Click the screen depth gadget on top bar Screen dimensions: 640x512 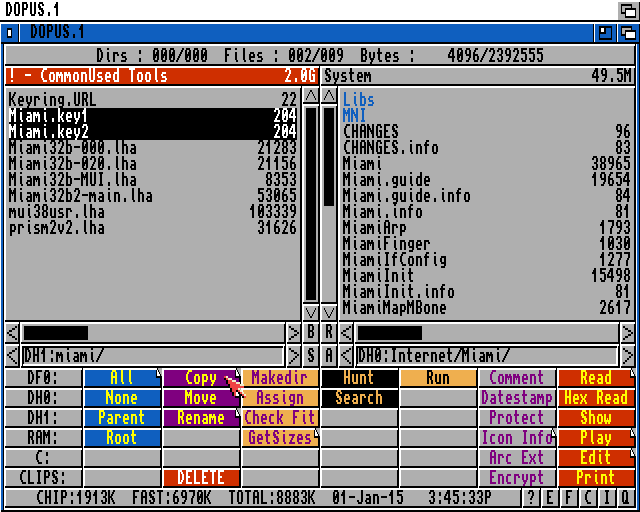tap(627, 10)
